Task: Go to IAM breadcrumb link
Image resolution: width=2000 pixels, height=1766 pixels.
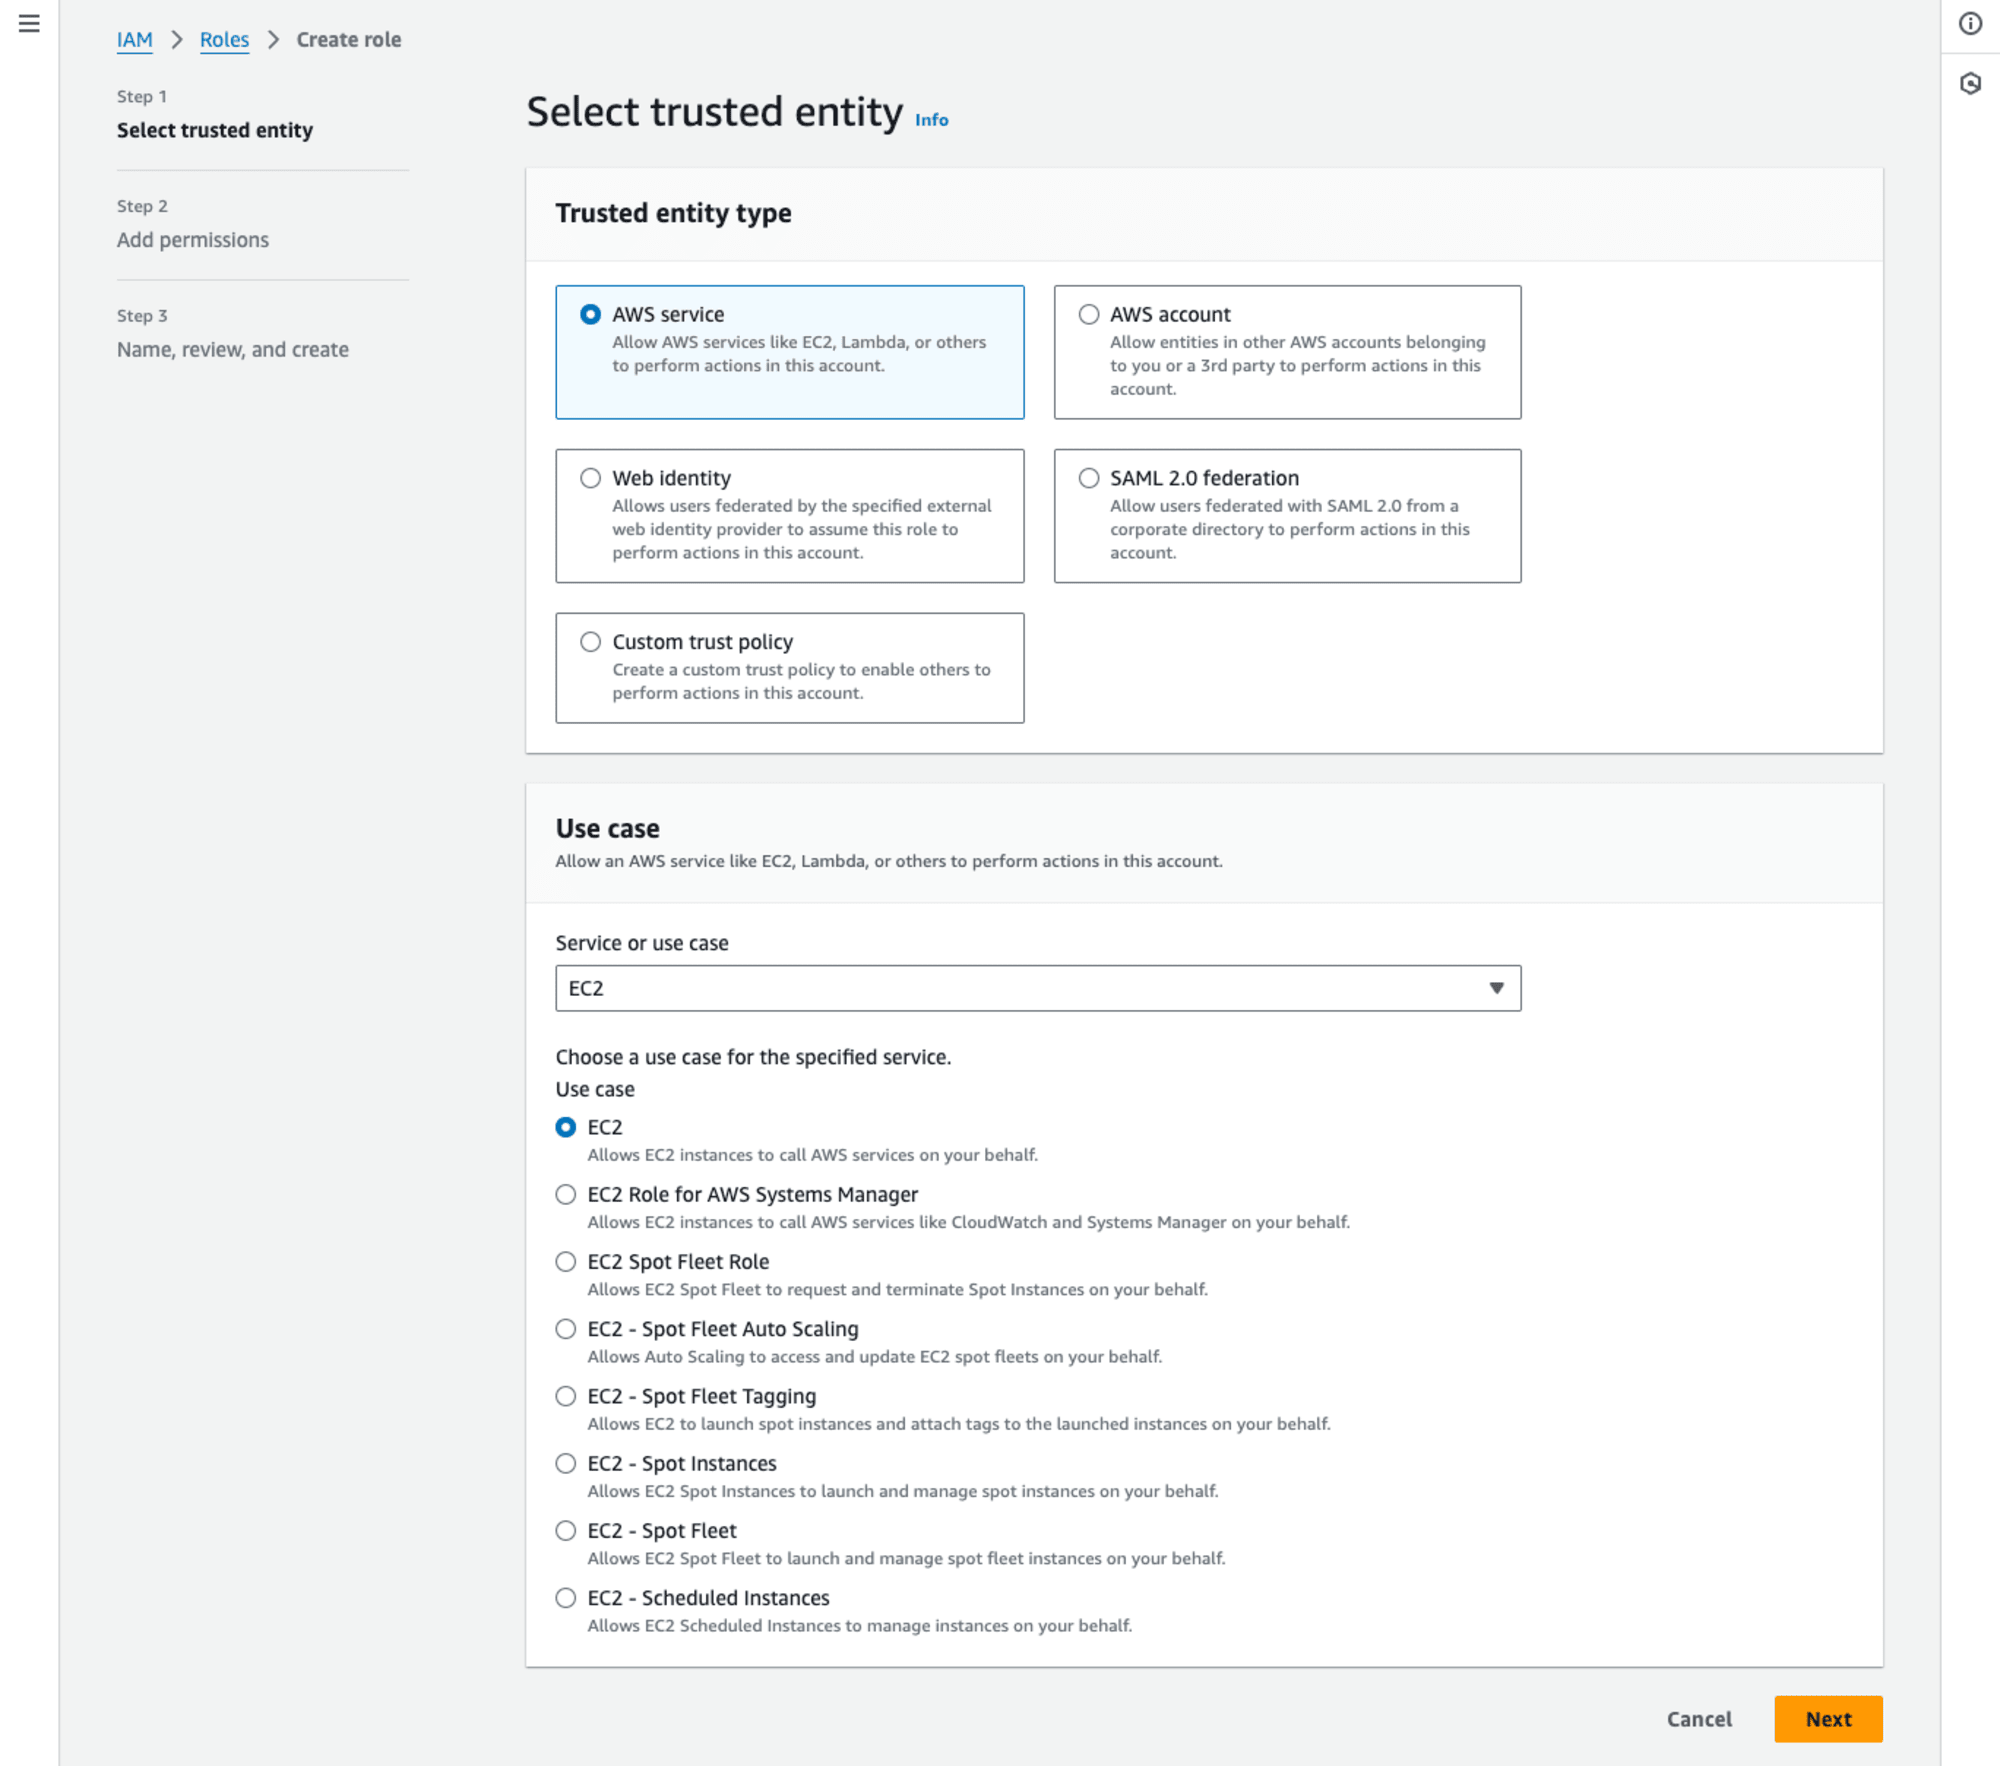Action: click(134, 40)
